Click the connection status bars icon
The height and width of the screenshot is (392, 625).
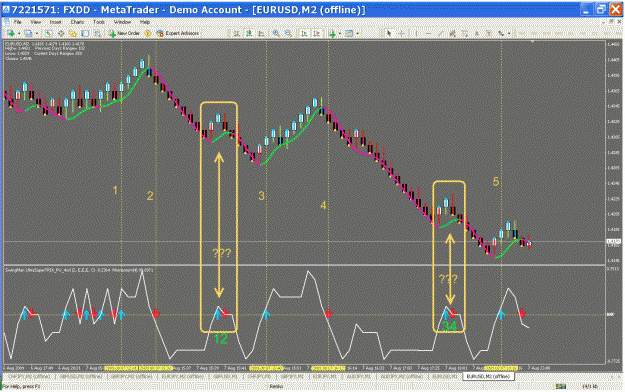coord(561,386)
